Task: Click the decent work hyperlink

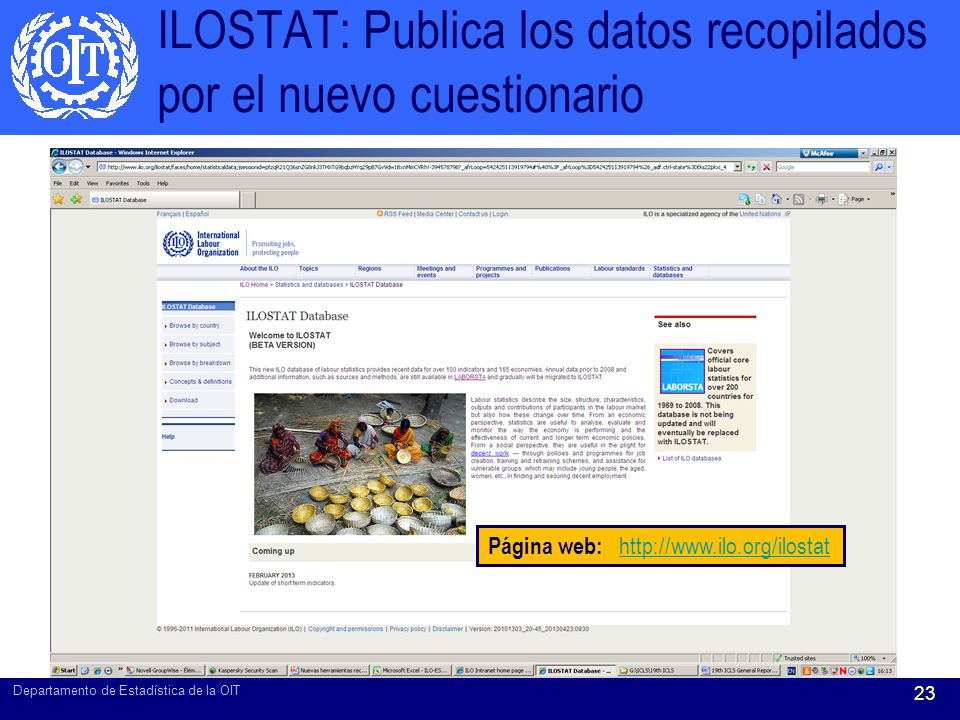Action: pos(490,453)
